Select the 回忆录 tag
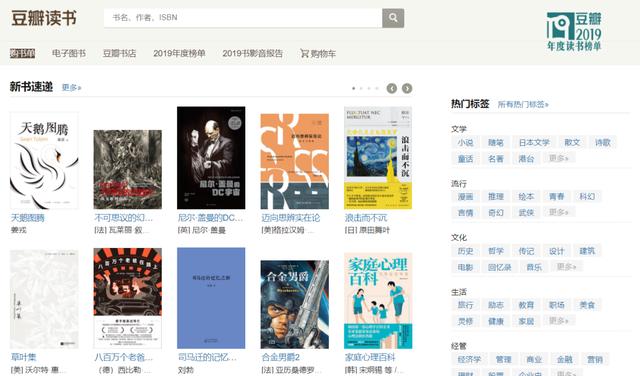This screenshot has height=376, width=640. click(500, 267)
